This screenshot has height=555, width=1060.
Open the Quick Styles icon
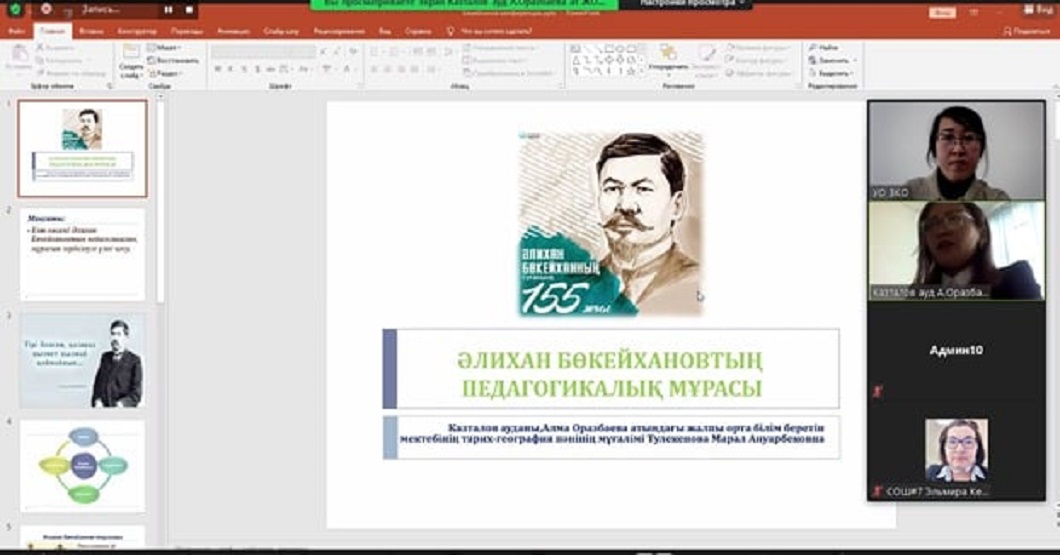click(708, 57)
